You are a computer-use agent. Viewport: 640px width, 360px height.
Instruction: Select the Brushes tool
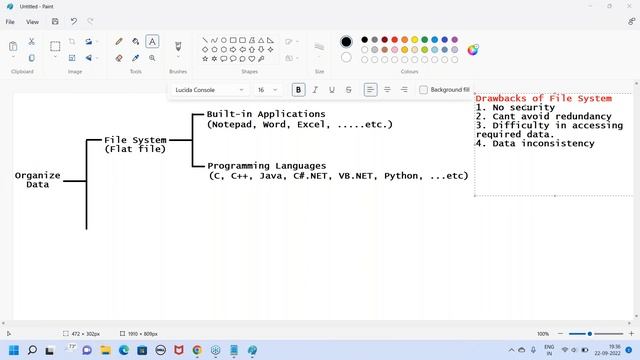178,46
